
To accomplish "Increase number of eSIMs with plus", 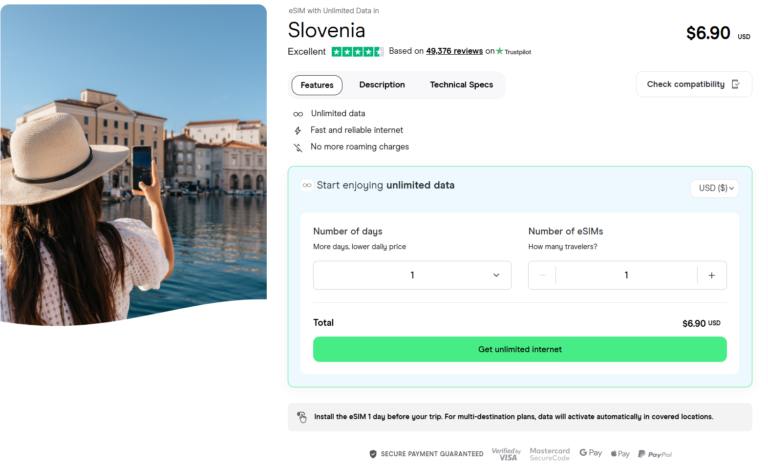I will [x=712, y=275].
